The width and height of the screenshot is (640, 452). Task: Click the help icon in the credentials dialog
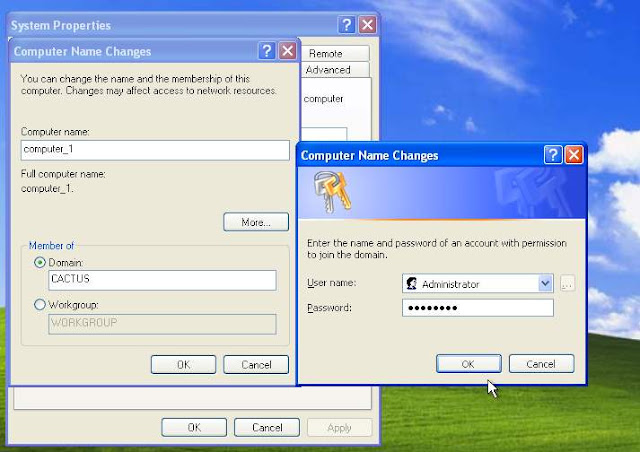553,155
